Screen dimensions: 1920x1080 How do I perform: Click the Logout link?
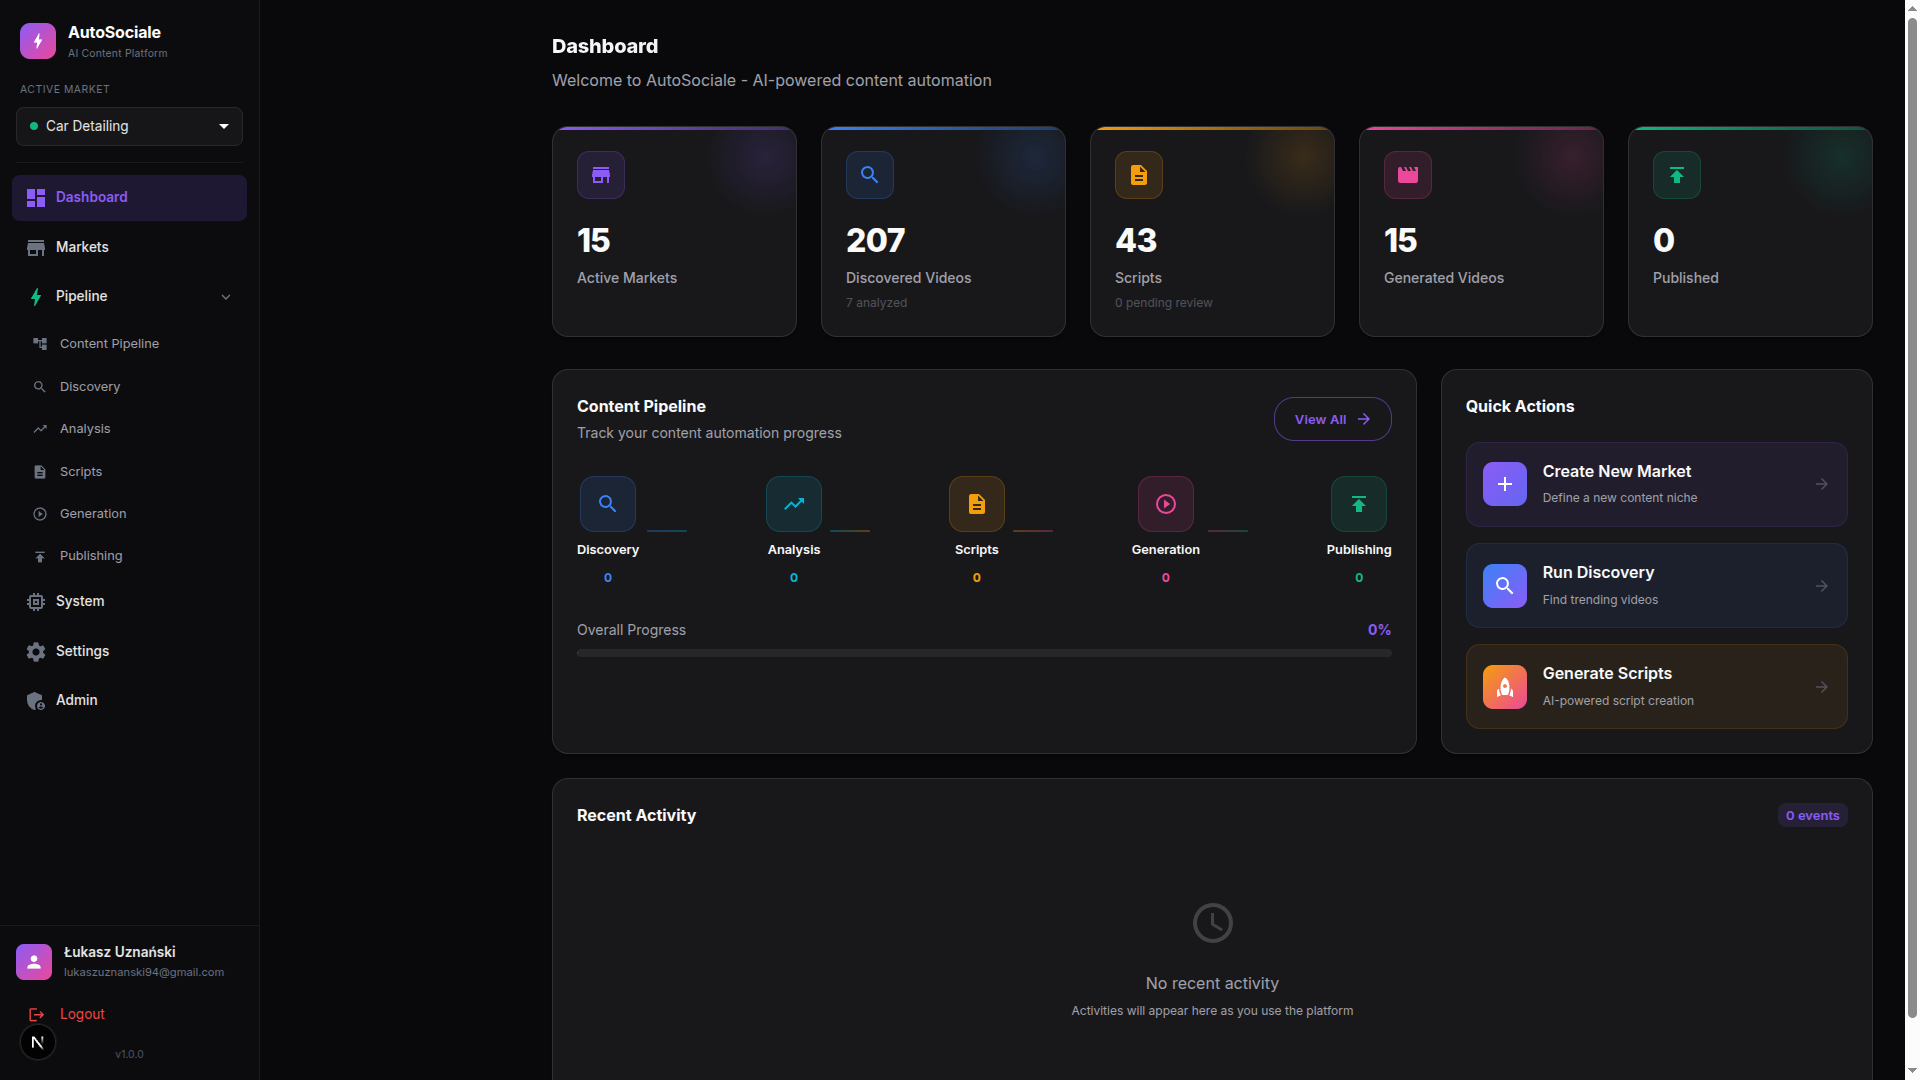tap(82, 1013)
